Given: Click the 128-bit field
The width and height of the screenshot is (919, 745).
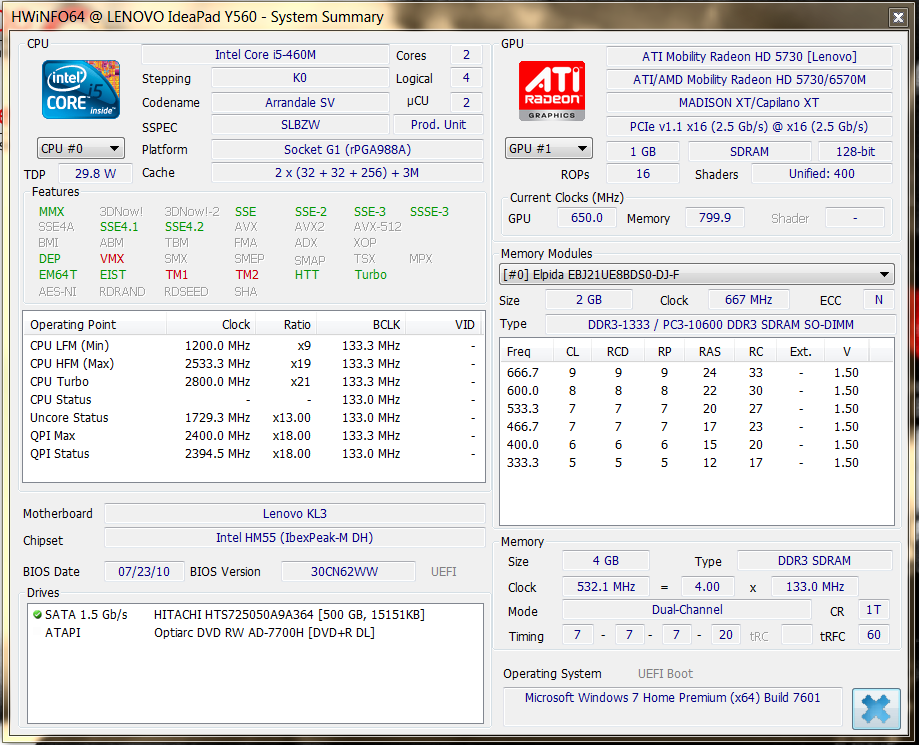Looking at the screenshot, I should (855, 152).
